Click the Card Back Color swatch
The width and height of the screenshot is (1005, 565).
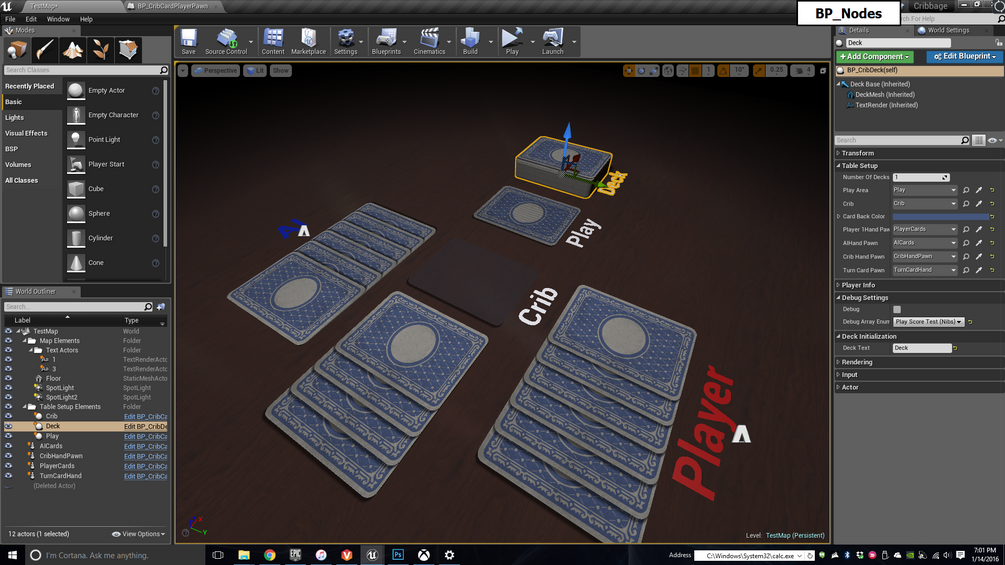(x=940, y=217)
